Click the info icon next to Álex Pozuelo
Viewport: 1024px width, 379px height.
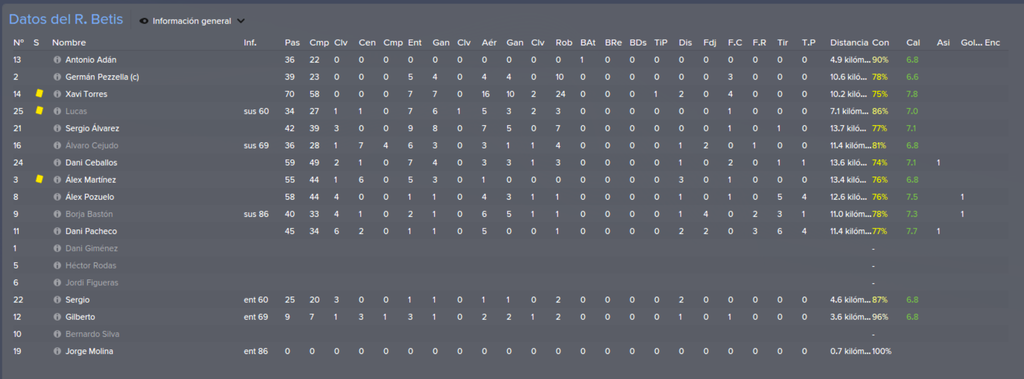[57, 197]
